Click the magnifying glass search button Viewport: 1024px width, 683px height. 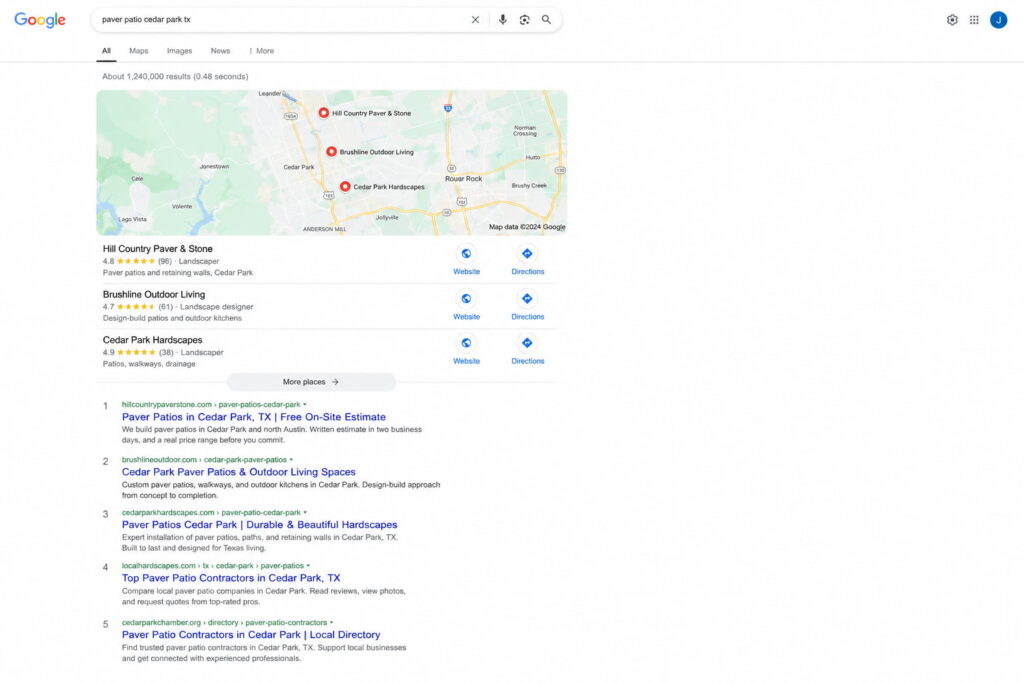pos(546,20)
